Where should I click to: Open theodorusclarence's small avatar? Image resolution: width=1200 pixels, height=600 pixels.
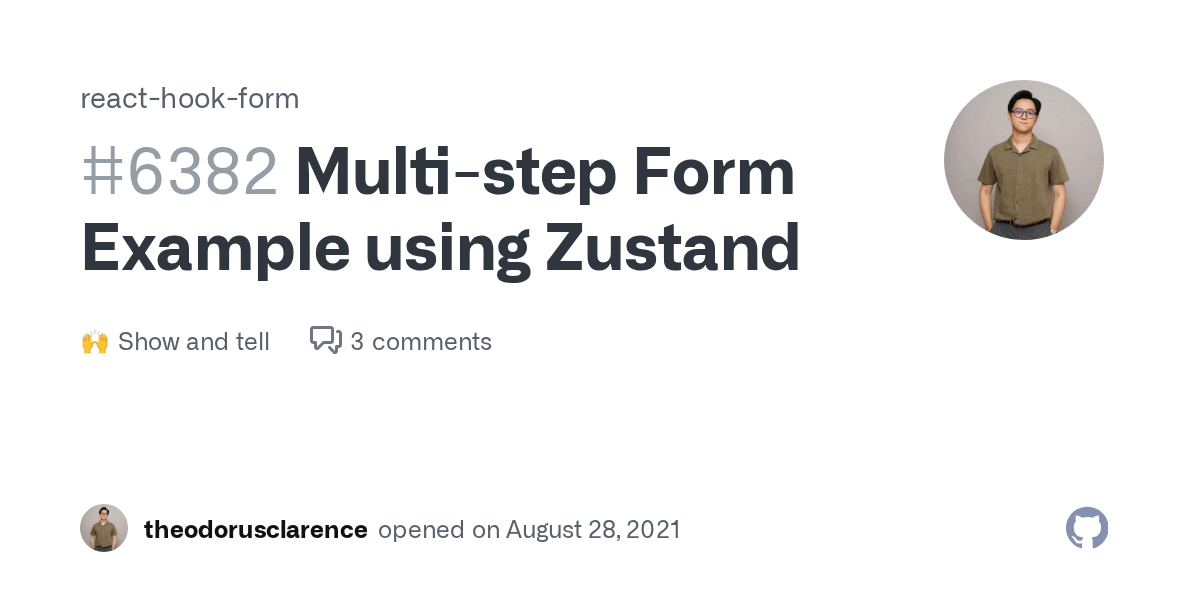[104, 528]
